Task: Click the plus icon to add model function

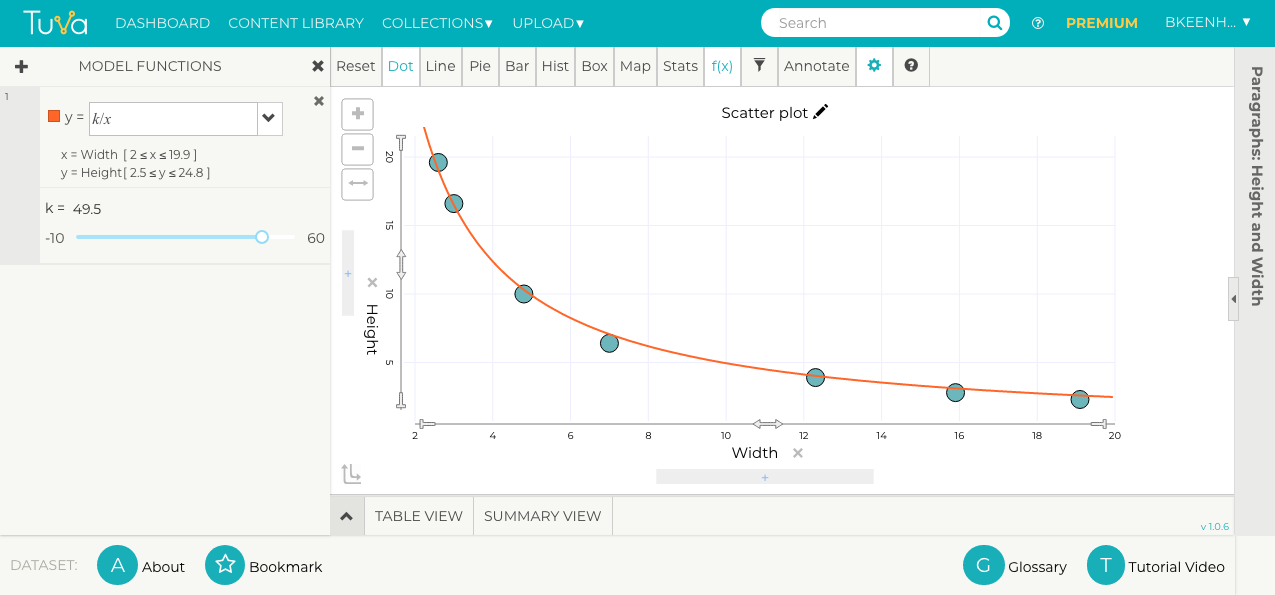Action: click(21, 67)
